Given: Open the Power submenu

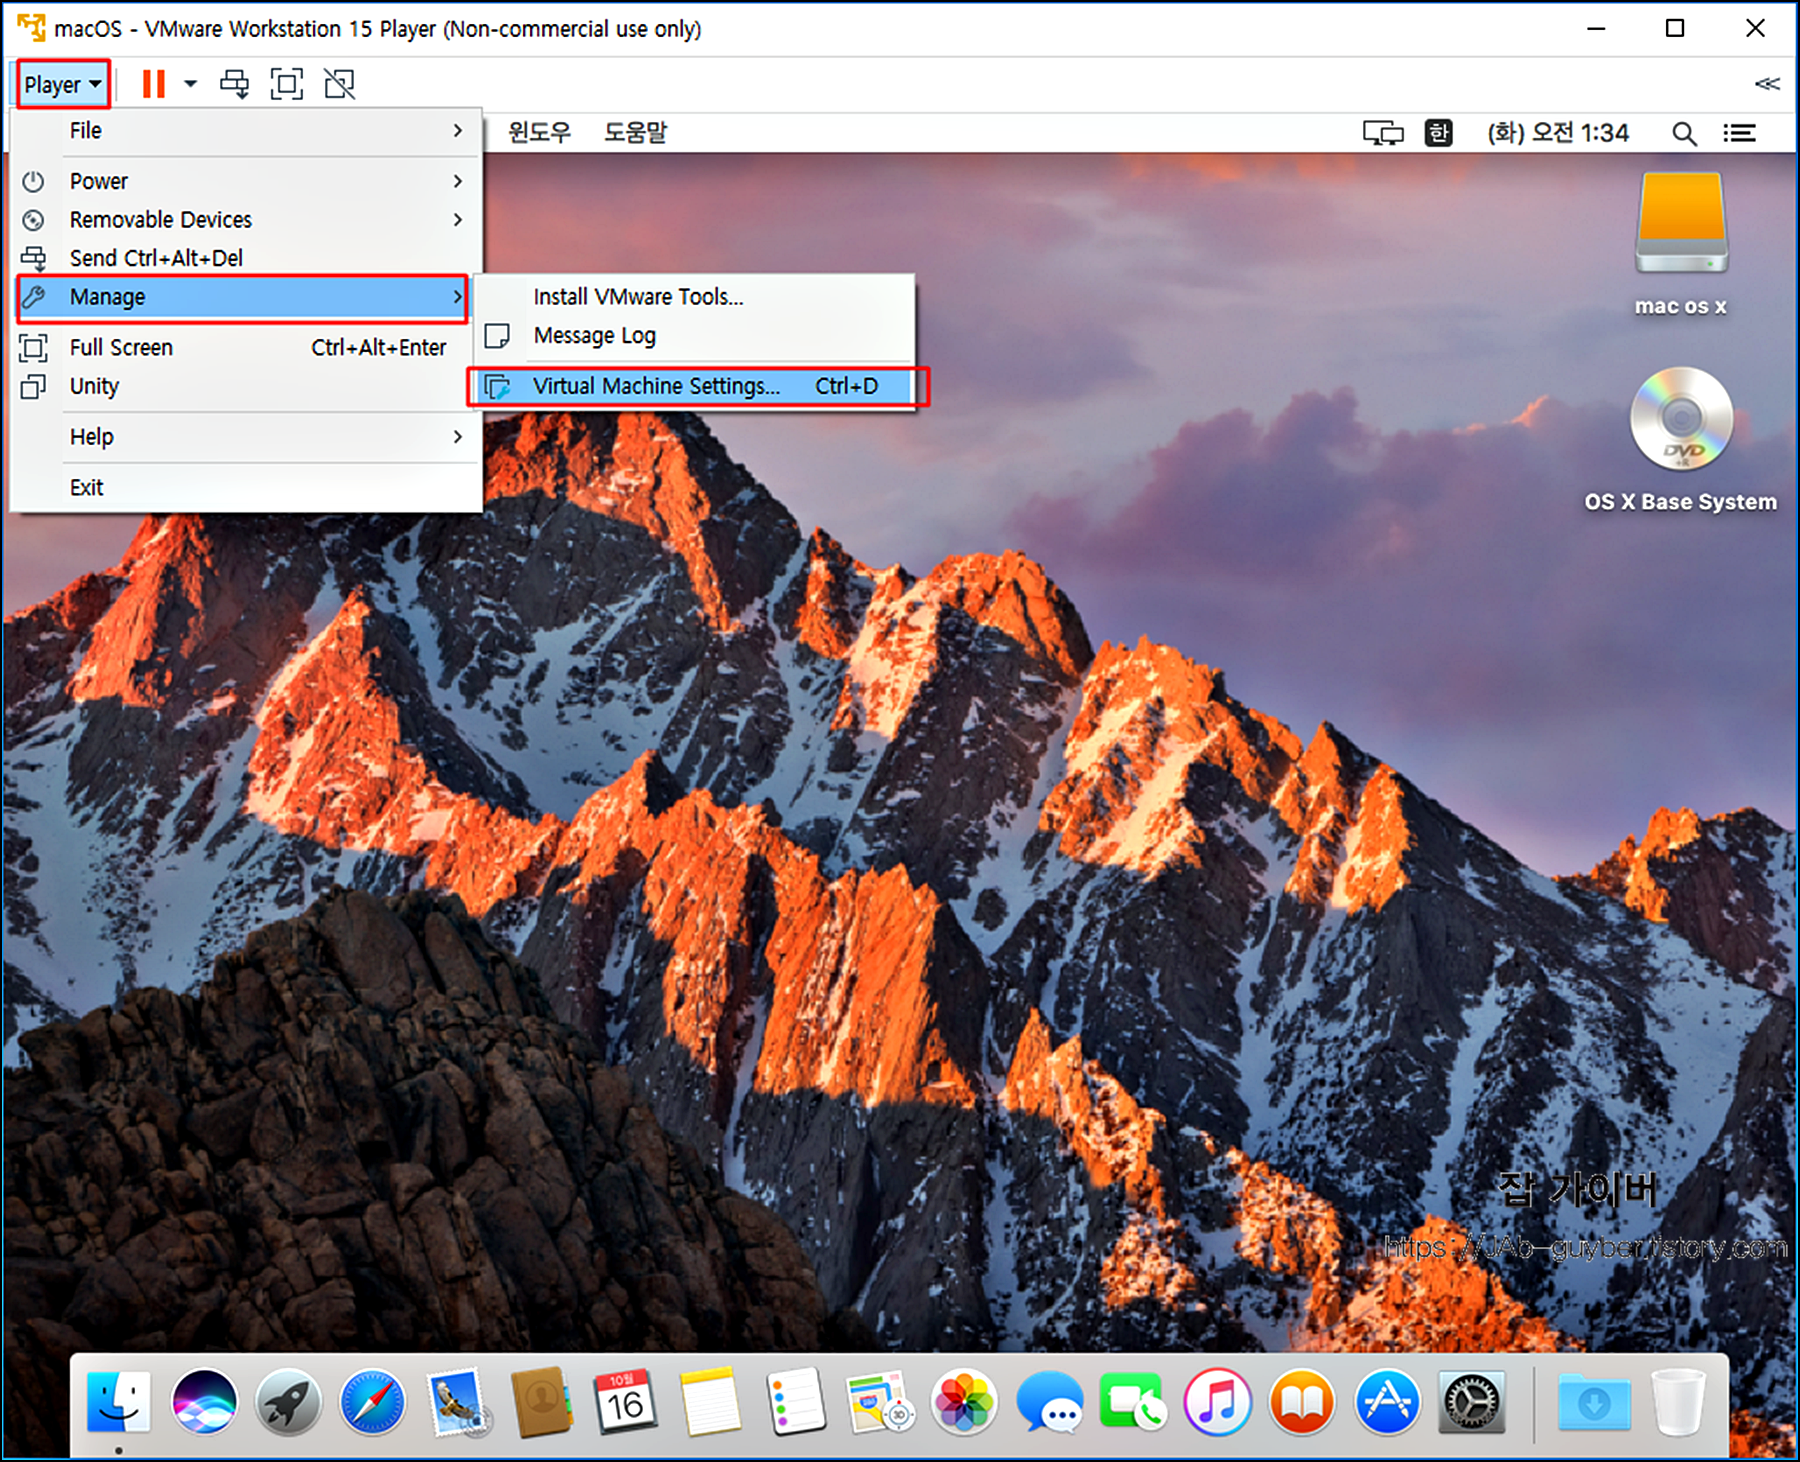Looking at the screenshot, I should click(246, 181).
